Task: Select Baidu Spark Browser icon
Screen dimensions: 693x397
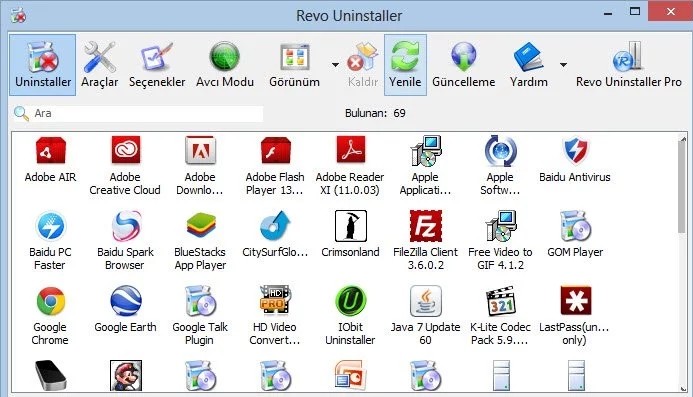Action: (126, 226)
